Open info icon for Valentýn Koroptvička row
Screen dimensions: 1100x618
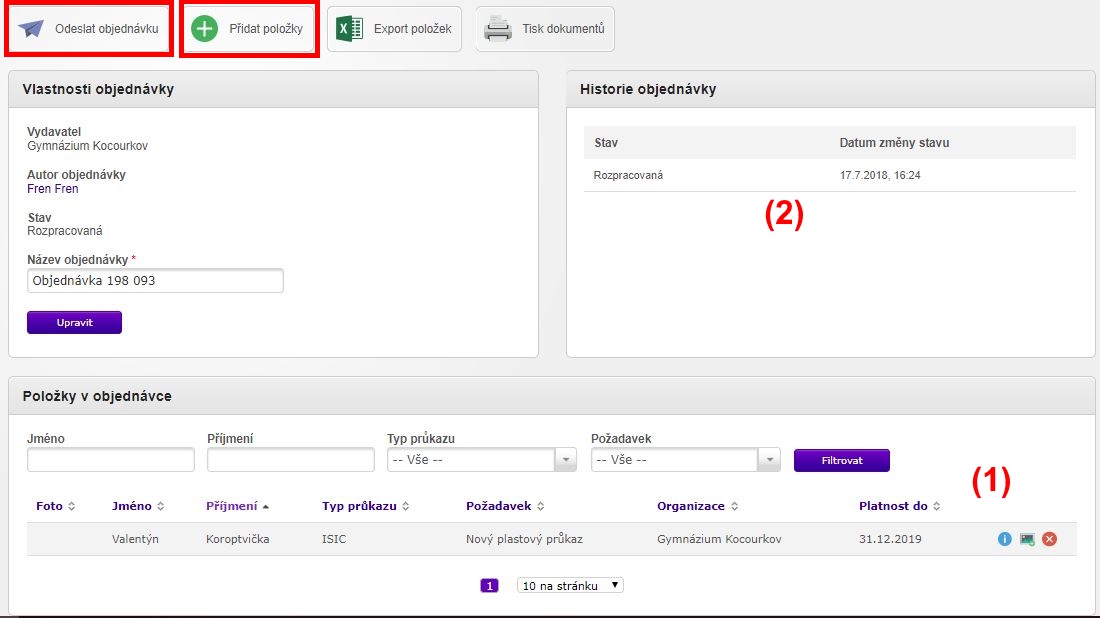[1005, 539]
